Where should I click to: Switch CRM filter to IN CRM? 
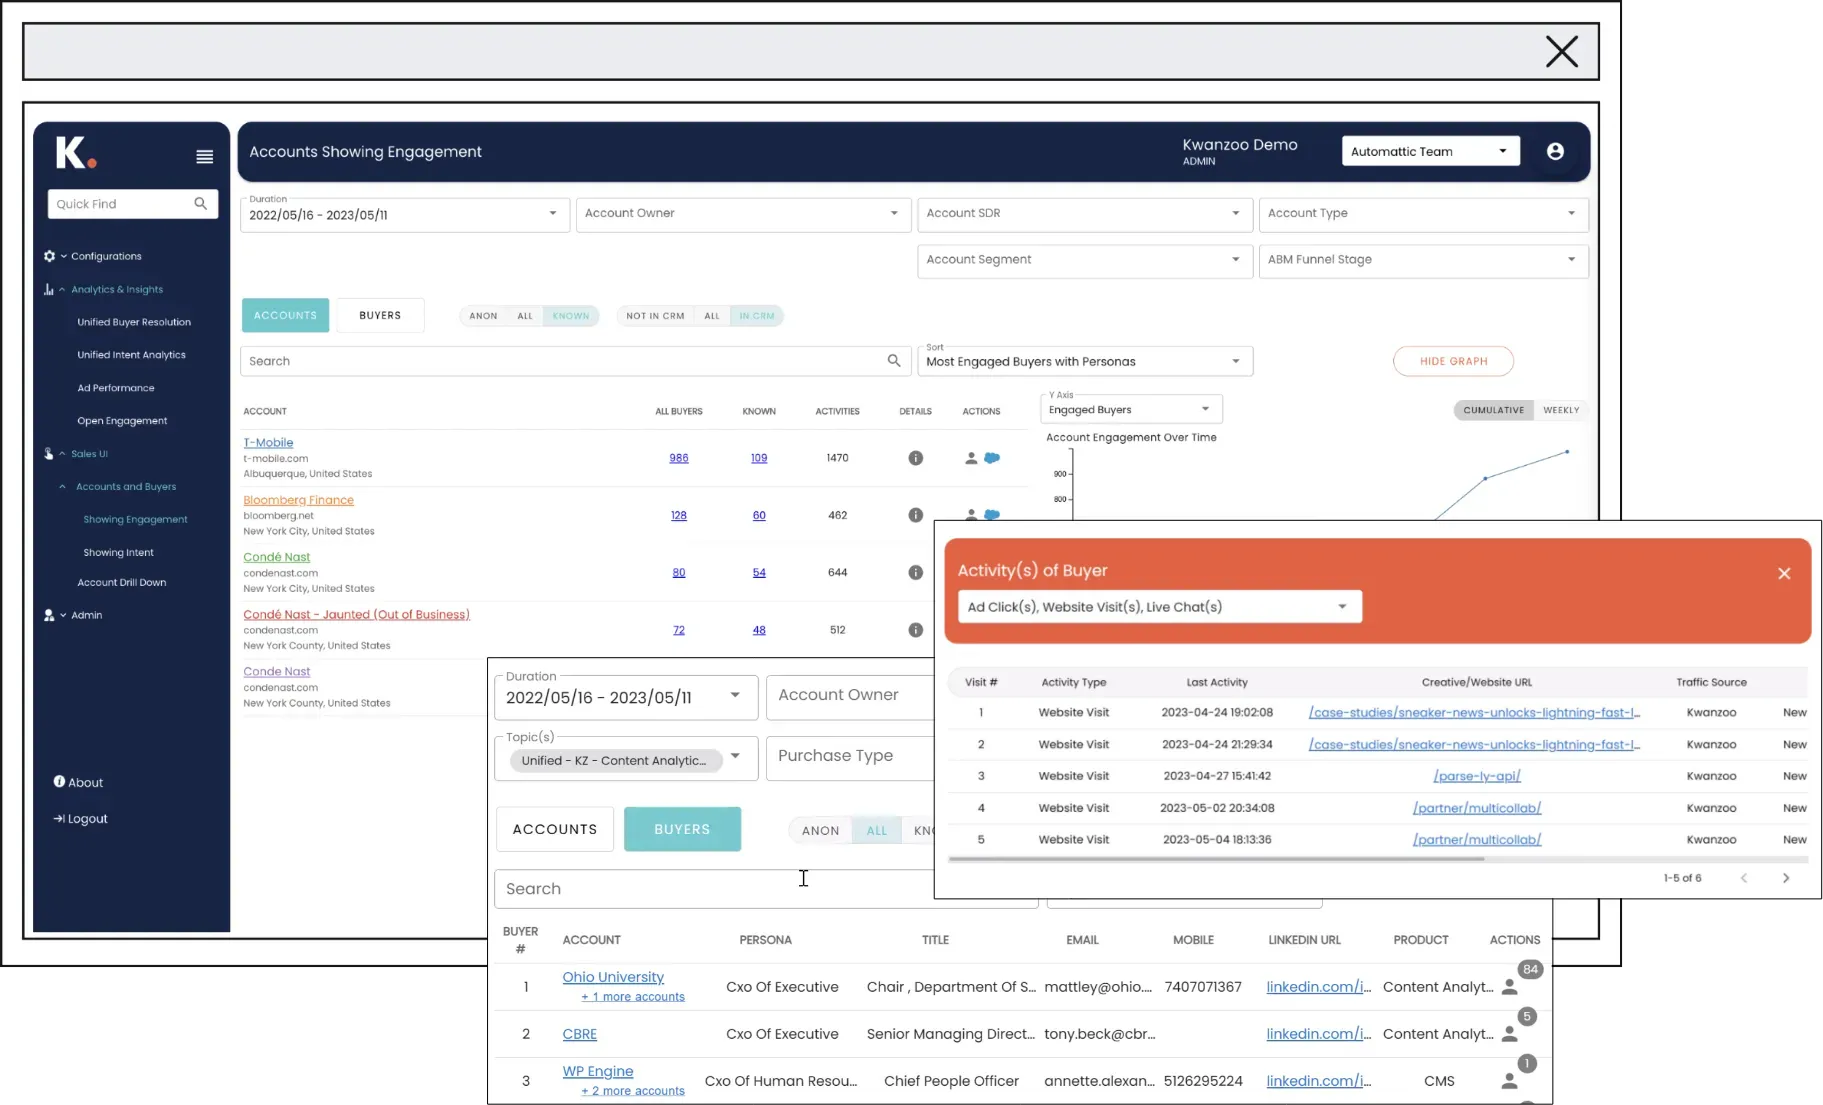757,315
